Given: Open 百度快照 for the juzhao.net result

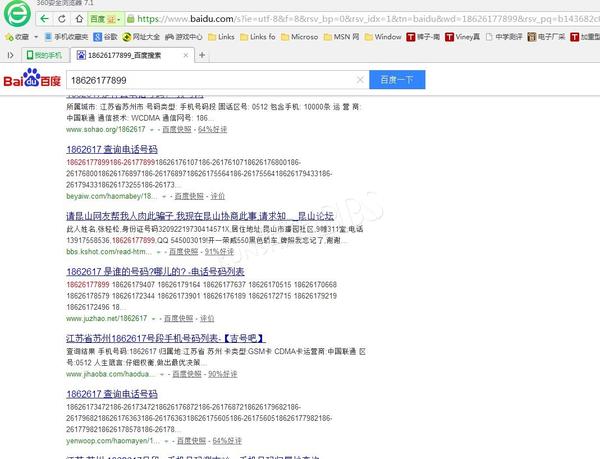Looking at the screenshot, I should (x=179, y=319).
